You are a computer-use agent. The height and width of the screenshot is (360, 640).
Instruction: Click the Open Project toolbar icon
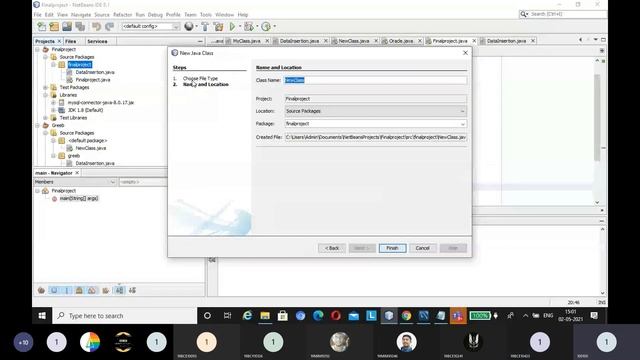(x=67, y=27)
